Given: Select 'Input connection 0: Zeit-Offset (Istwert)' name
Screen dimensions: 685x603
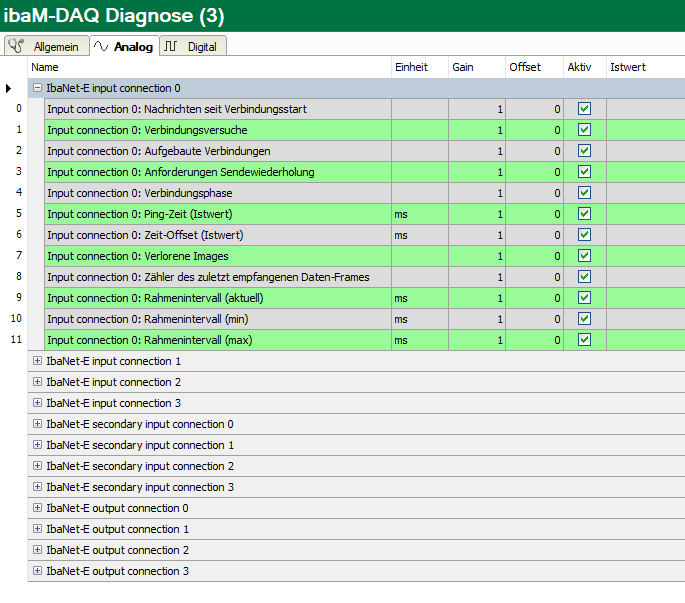Looking at the screenshot, I should [x=218, y=235].
